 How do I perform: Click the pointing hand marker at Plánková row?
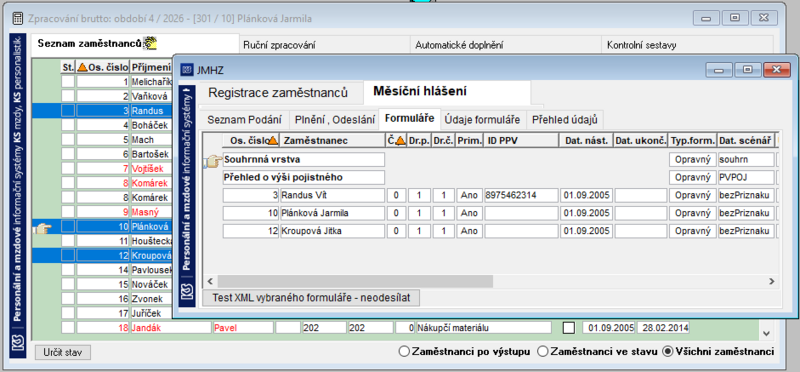point(42,229)
